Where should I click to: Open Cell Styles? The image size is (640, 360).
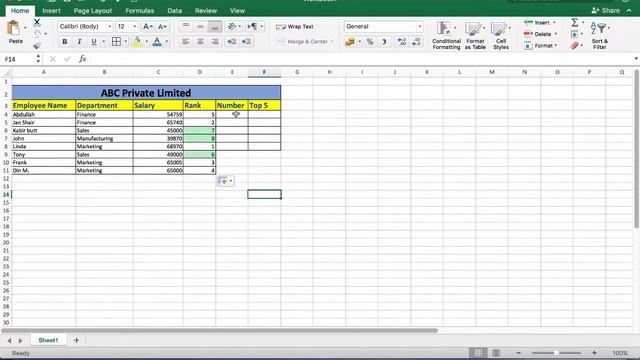501,36
